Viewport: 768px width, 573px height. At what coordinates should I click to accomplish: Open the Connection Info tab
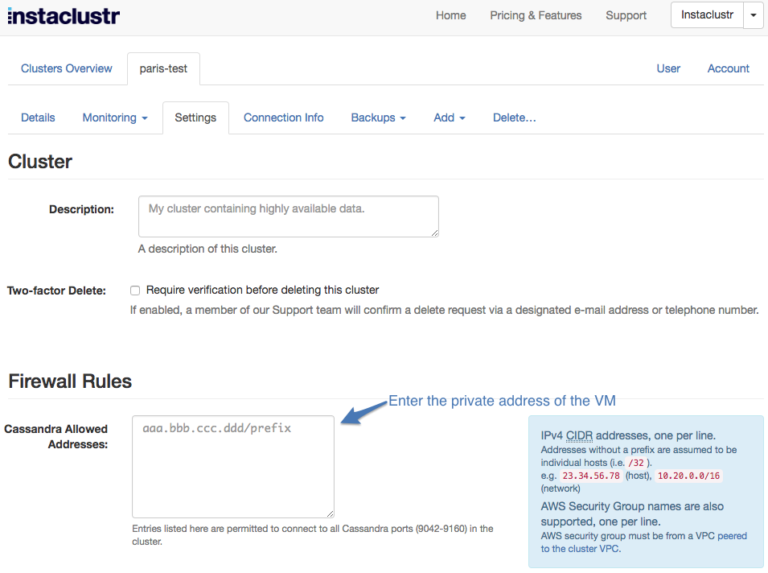[x=283, y=118]
